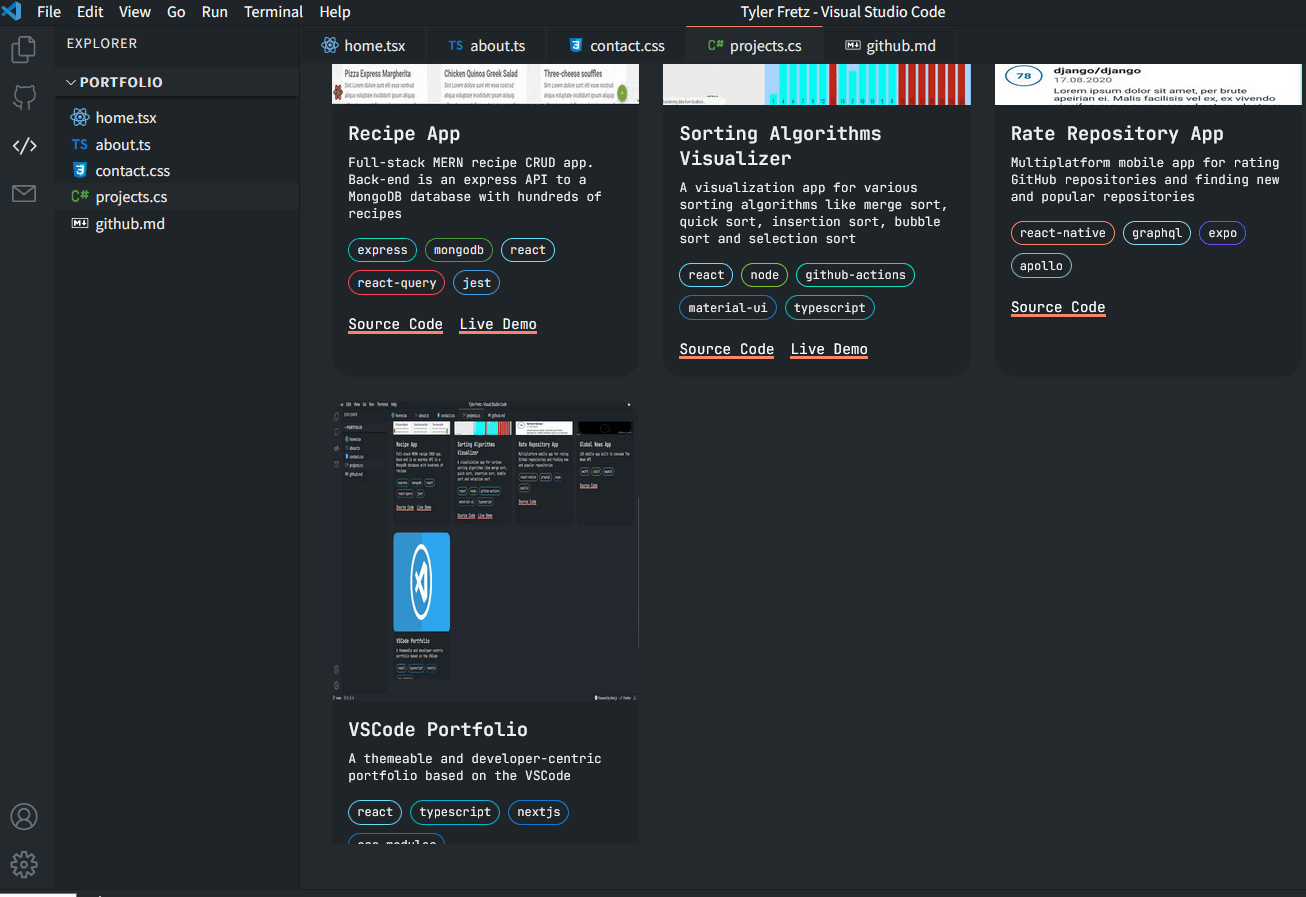Open github.md from the explorer
The width and height of the screenshot is (1306, 897).
[x=130, y=223]
